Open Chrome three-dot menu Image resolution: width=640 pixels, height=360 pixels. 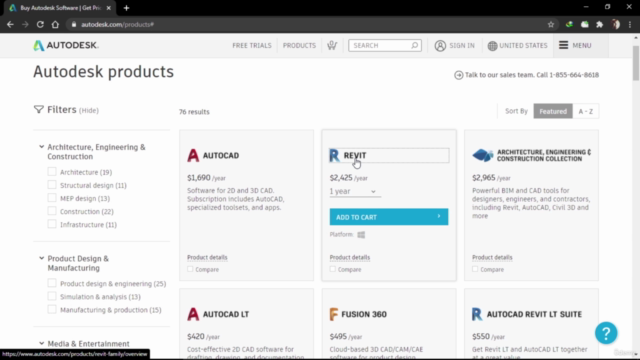[x=630, y=24]
